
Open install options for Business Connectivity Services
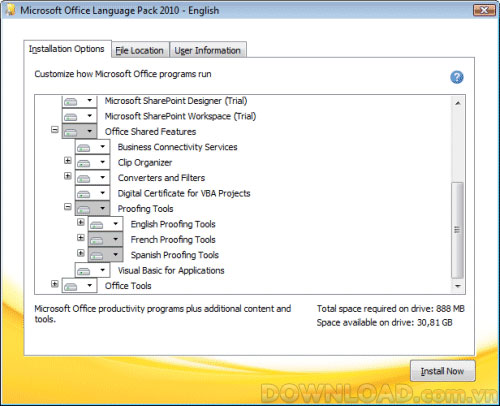(x=92, y=147)
